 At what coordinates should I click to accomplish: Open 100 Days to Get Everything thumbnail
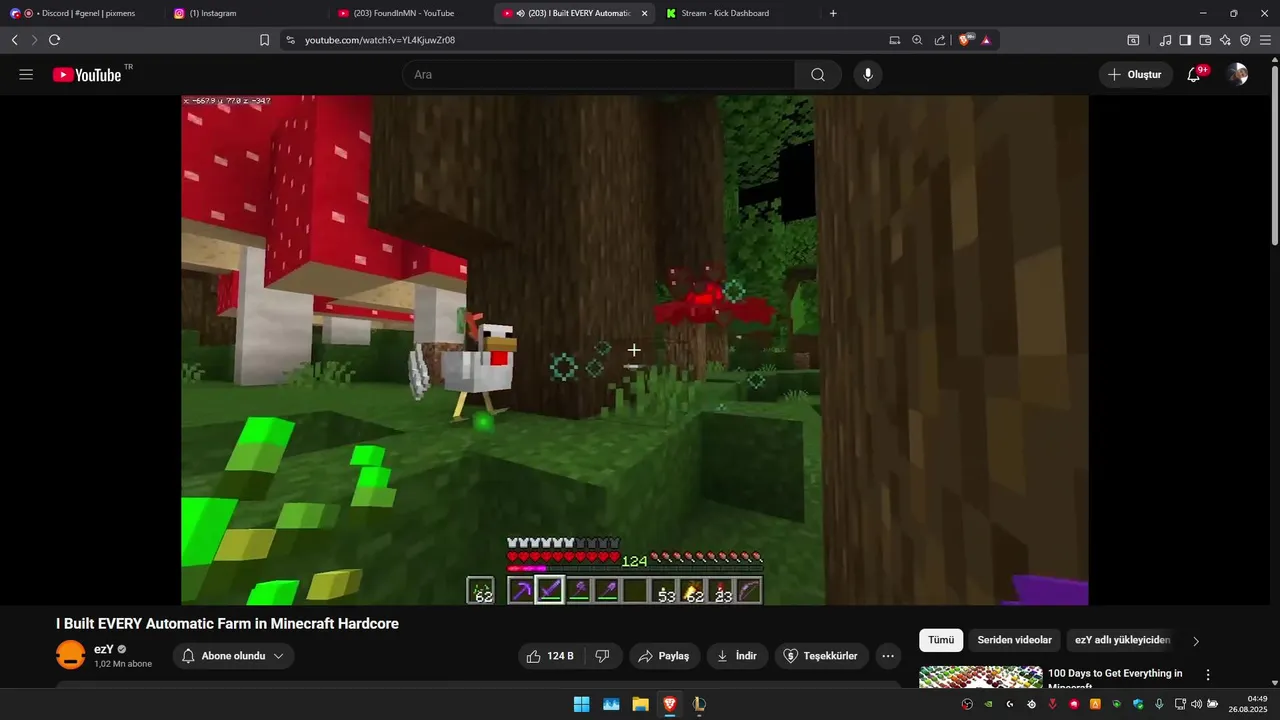point(980,677)
